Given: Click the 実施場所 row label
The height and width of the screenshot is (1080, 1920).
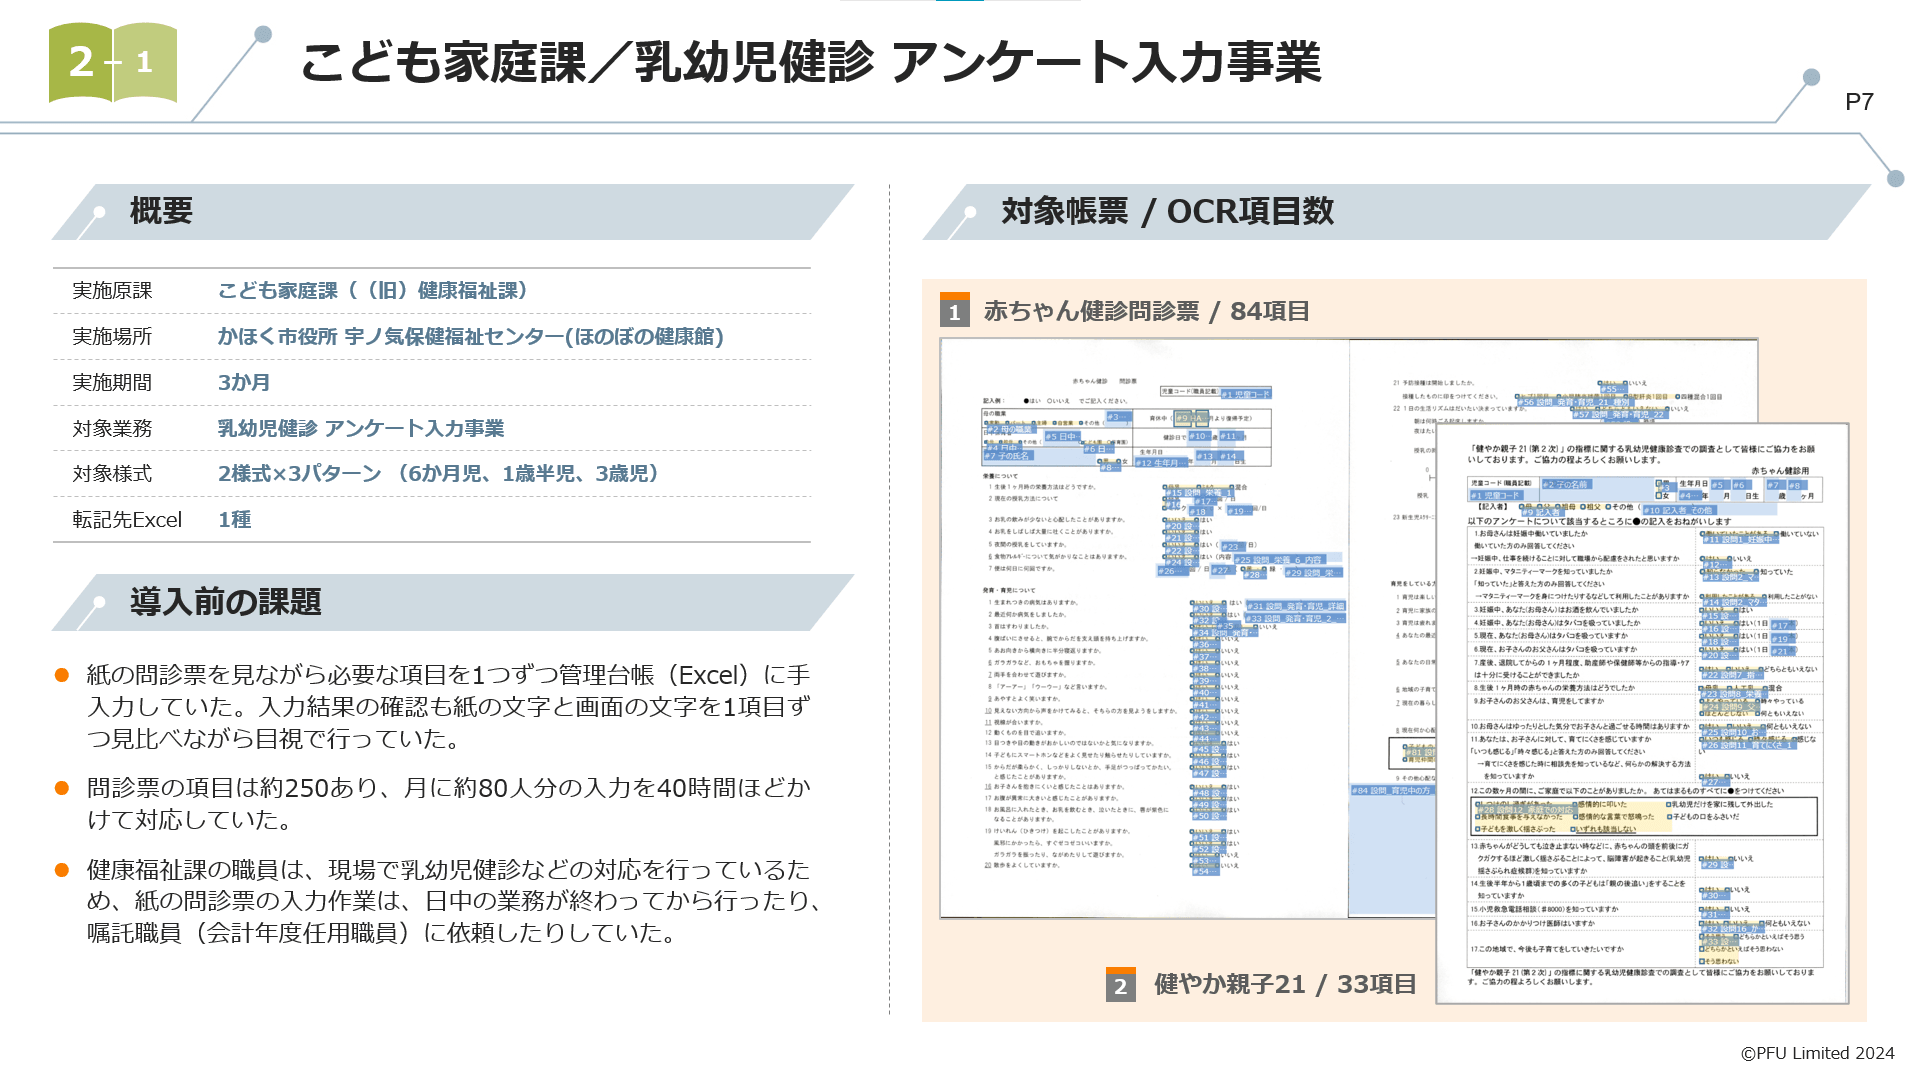Looking at the screenshot, I should point(112,337).
